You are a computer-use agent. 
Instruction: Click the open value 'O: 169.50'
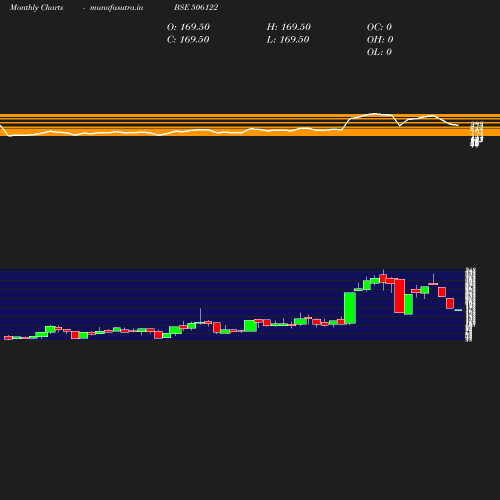pos(188,27)
